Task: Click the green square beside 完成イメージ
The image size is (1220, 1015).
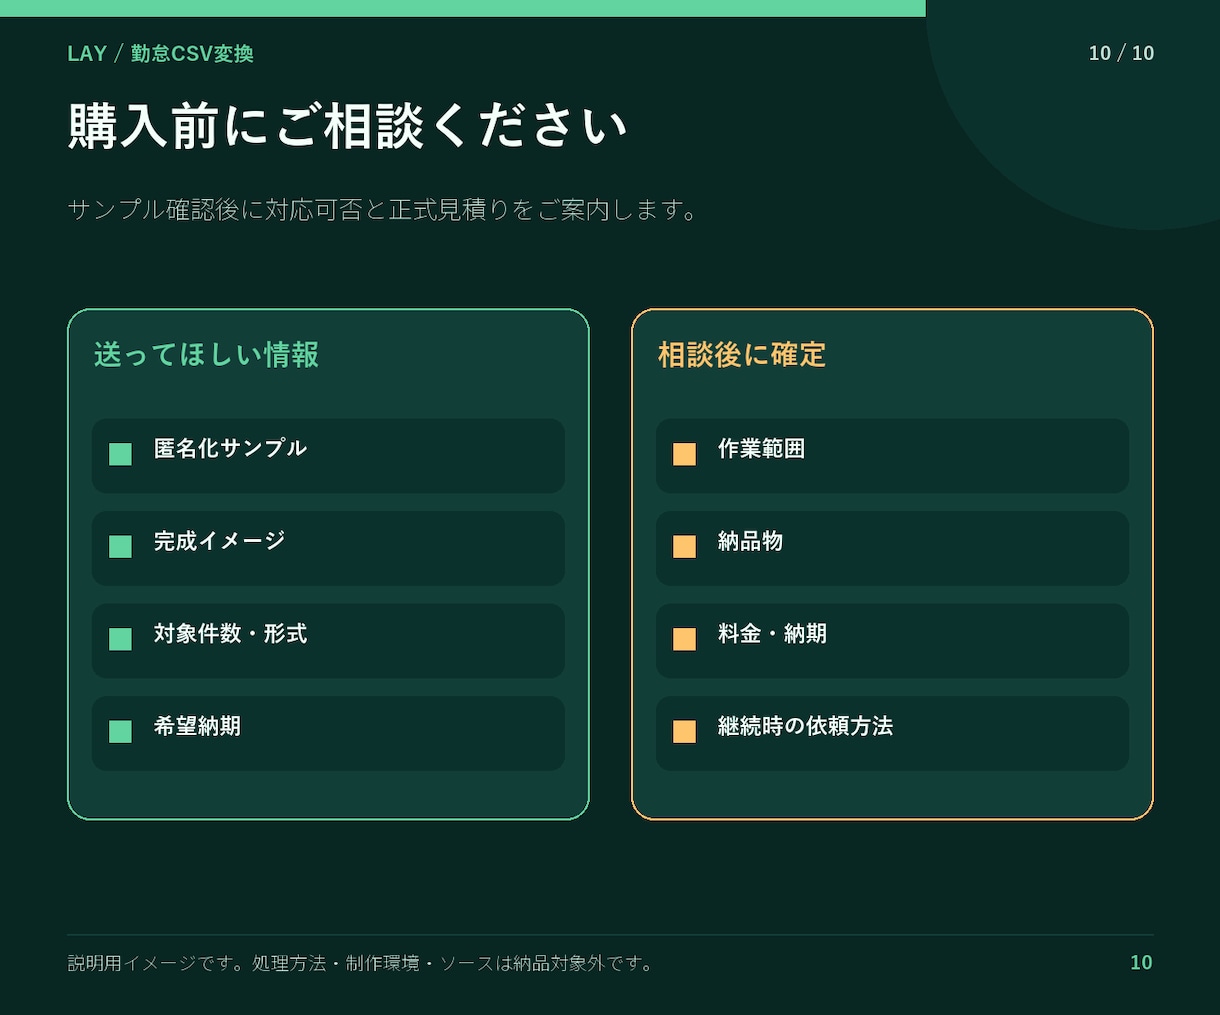Action: pos(120,546)
